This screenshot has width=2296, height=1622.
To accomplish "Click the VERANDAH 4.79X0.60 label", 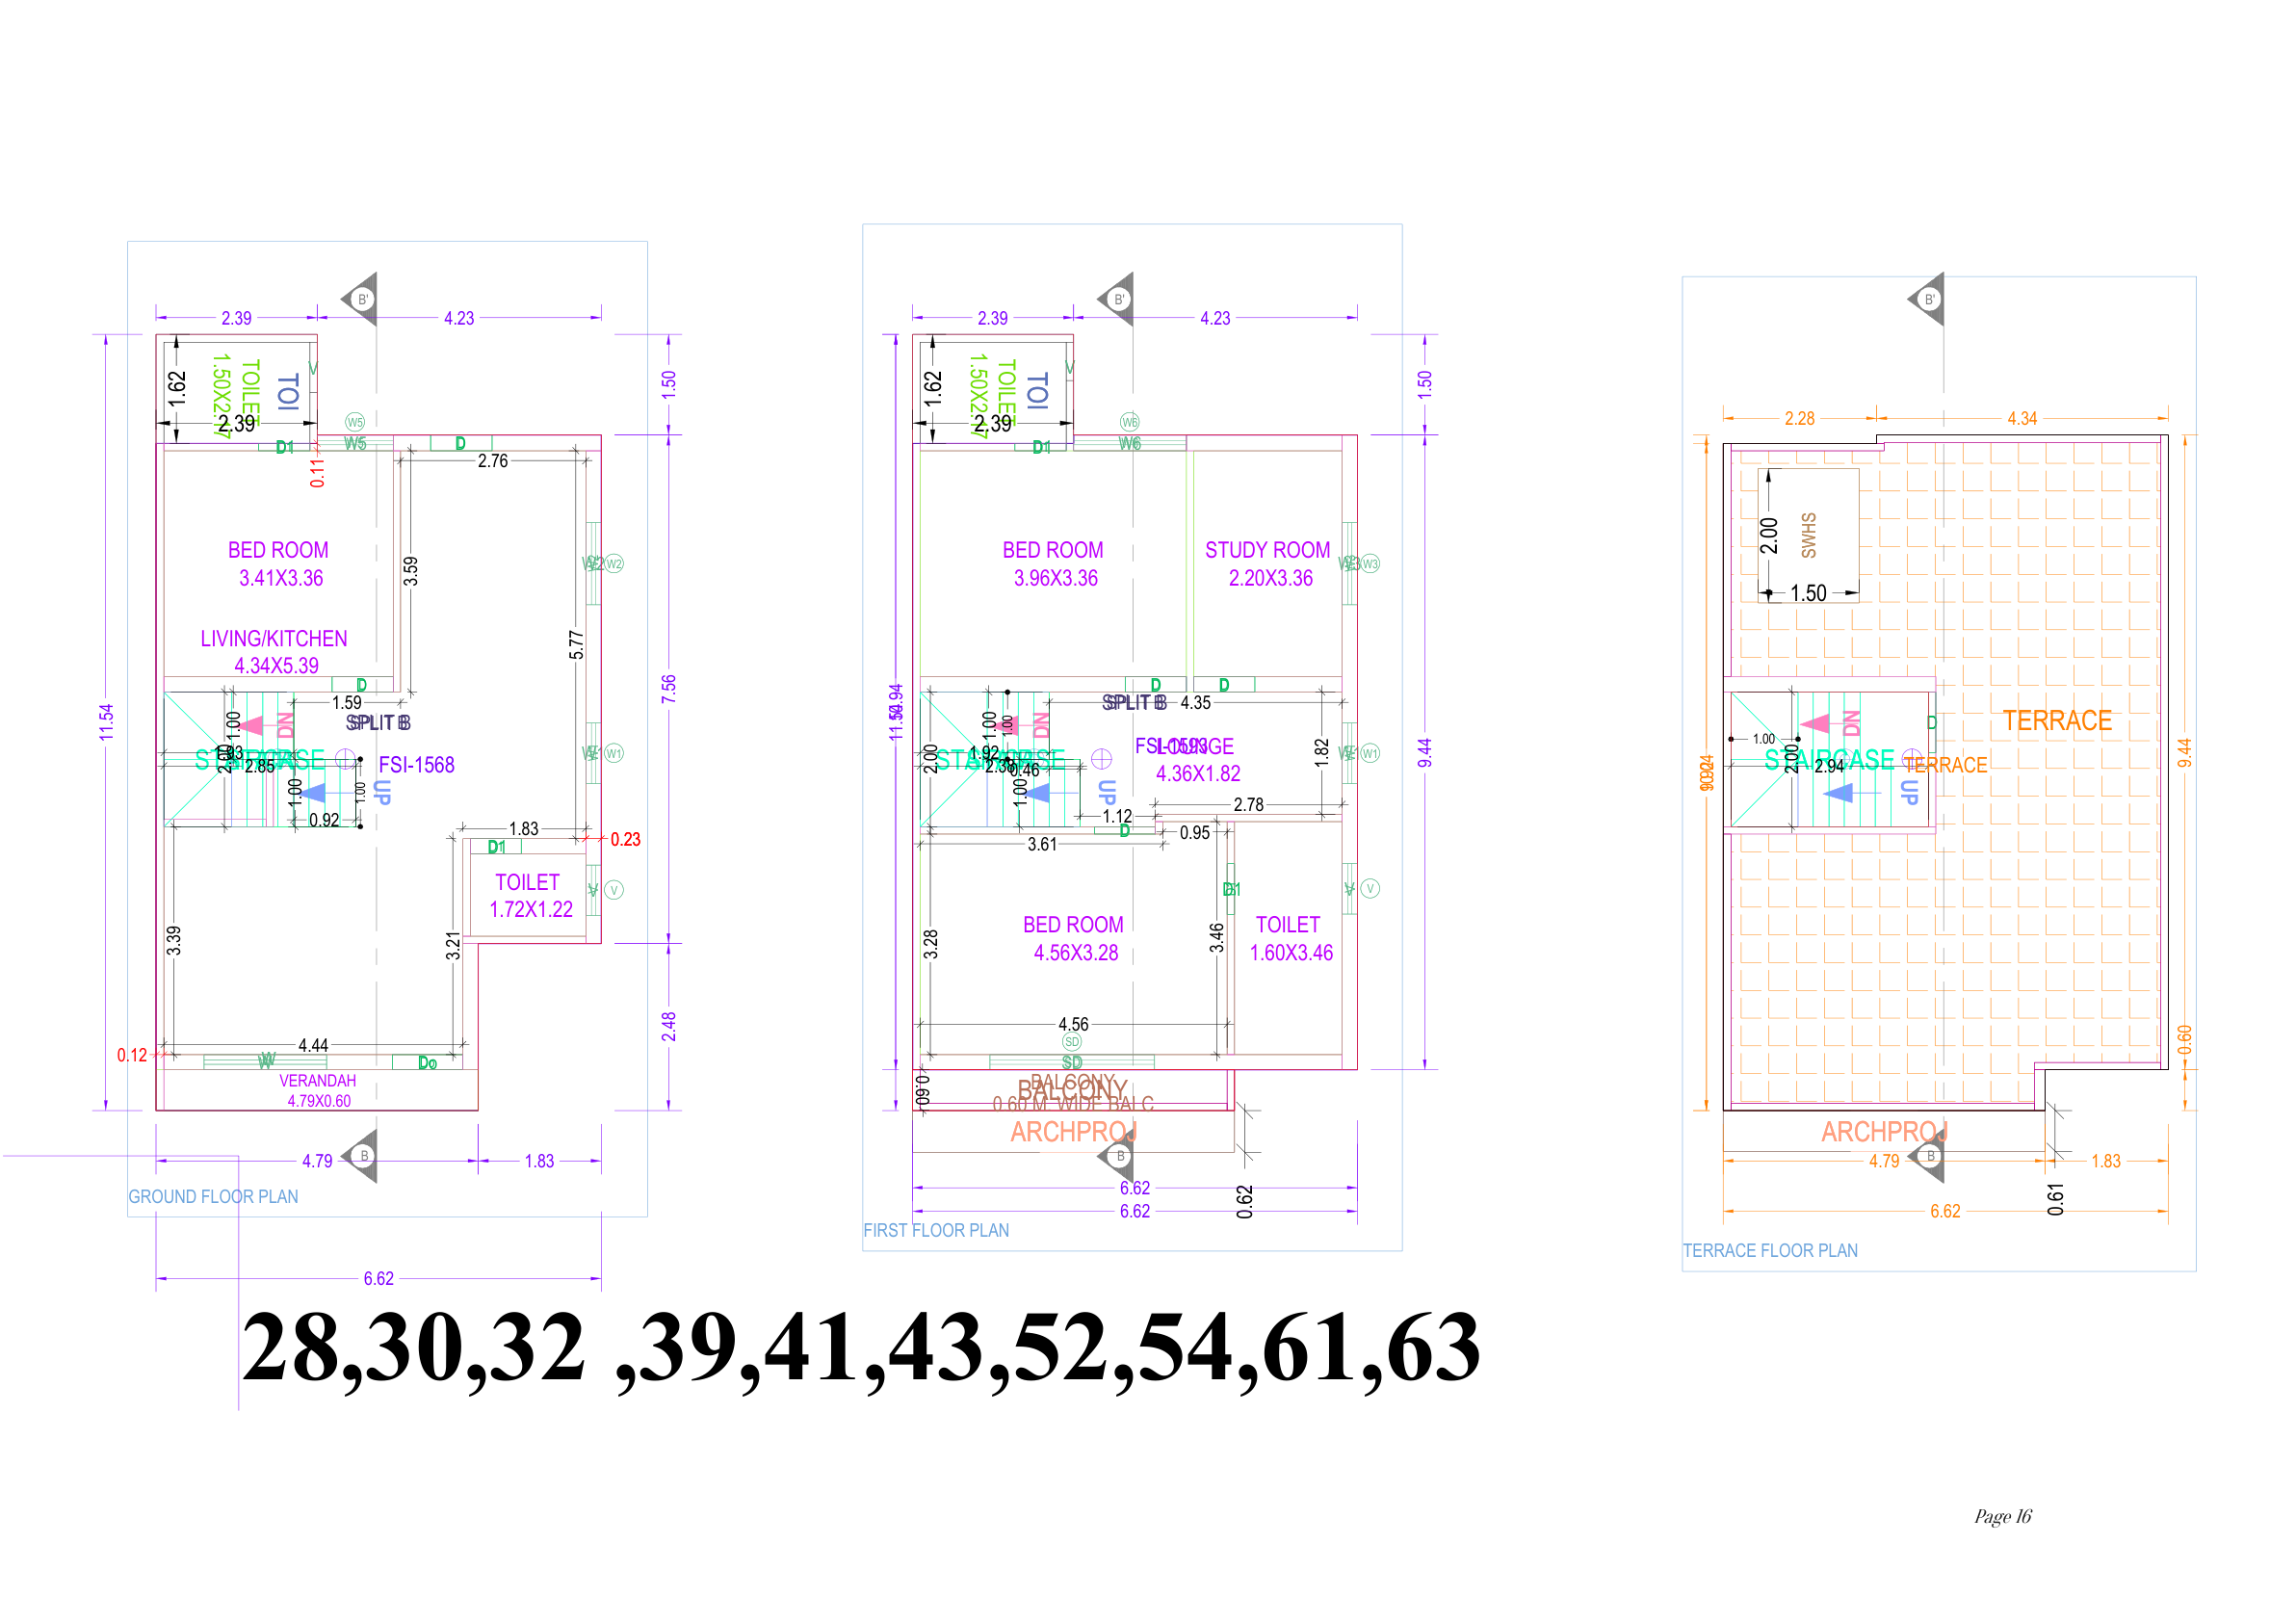I will (318, 1091).
